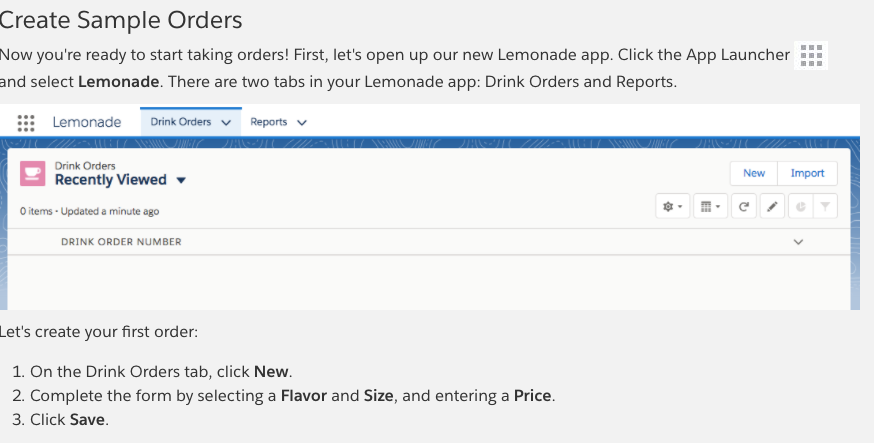874x443 pixels.
Task: Refresh the Drink Orders list
Action: click(x=743, y=207)
